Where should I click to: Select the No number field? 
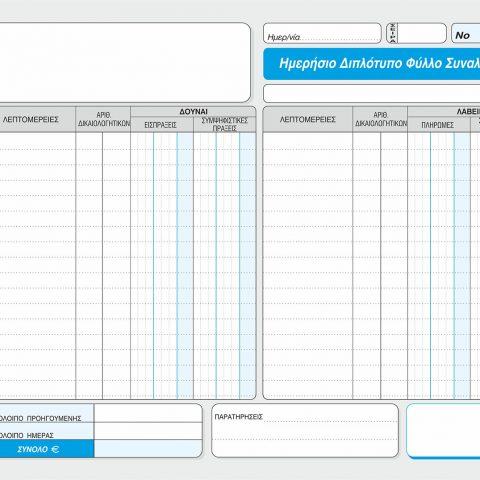tap(466, 33)
